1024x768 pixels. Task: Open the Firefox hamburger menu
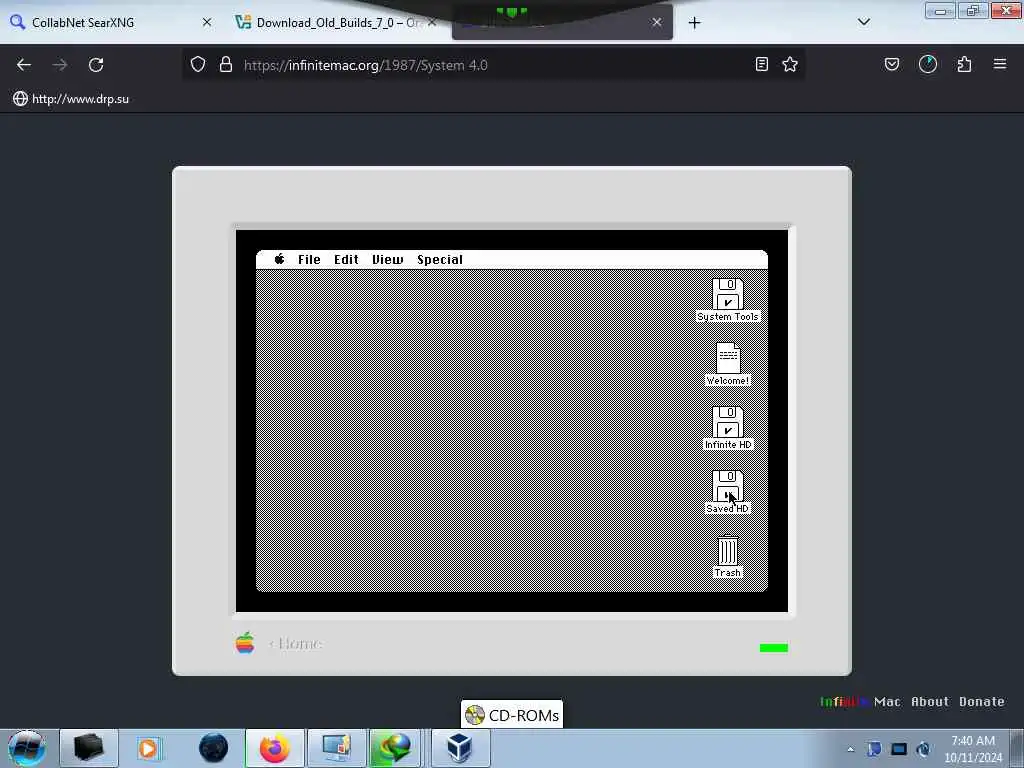[1000, 64]
